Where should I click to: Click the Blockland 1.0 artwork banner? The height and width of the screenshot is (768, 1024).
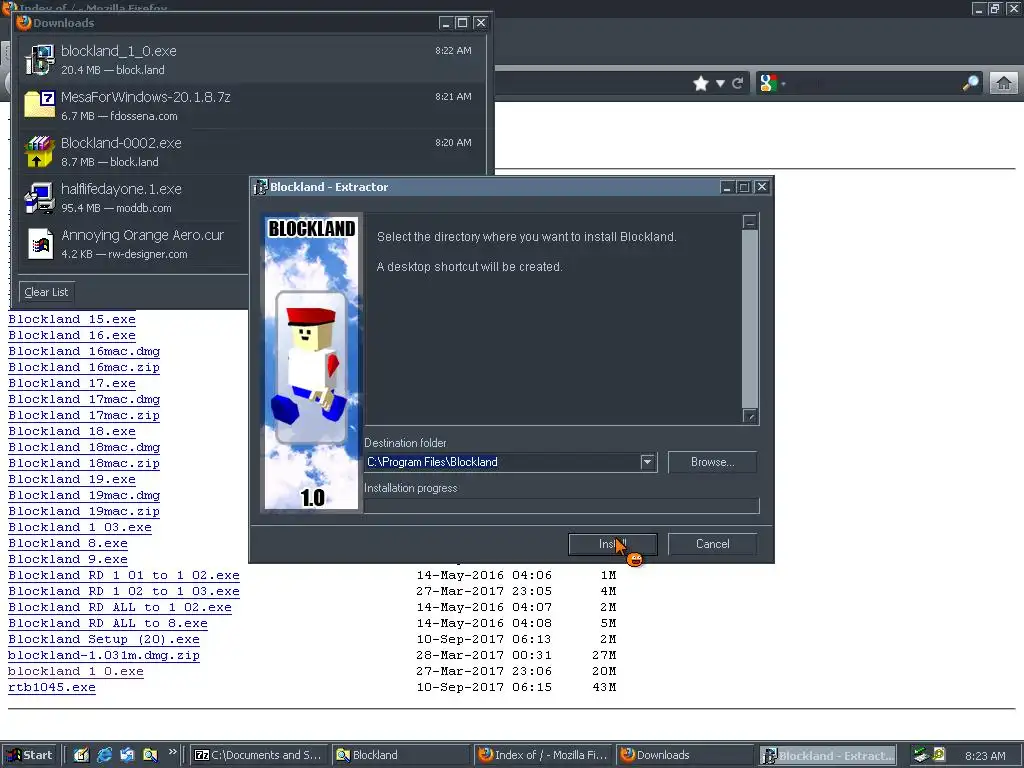coord(312,363)
